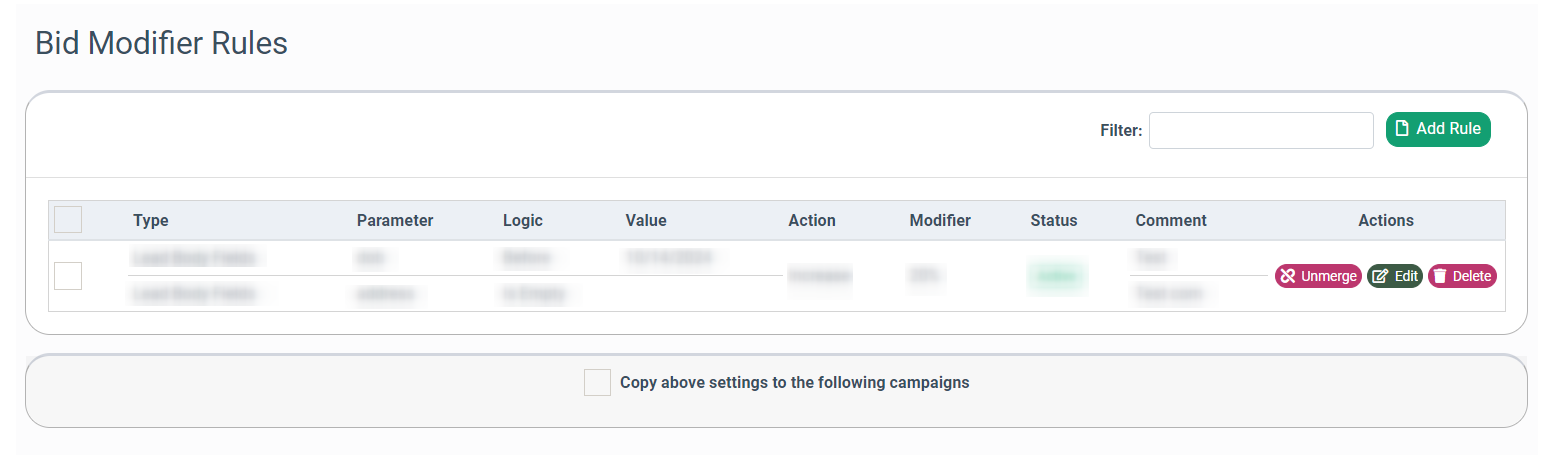Click the Bid Modifier Rules heading
Viewport: 1549px width, 455px height.
[x=161, y=43]
